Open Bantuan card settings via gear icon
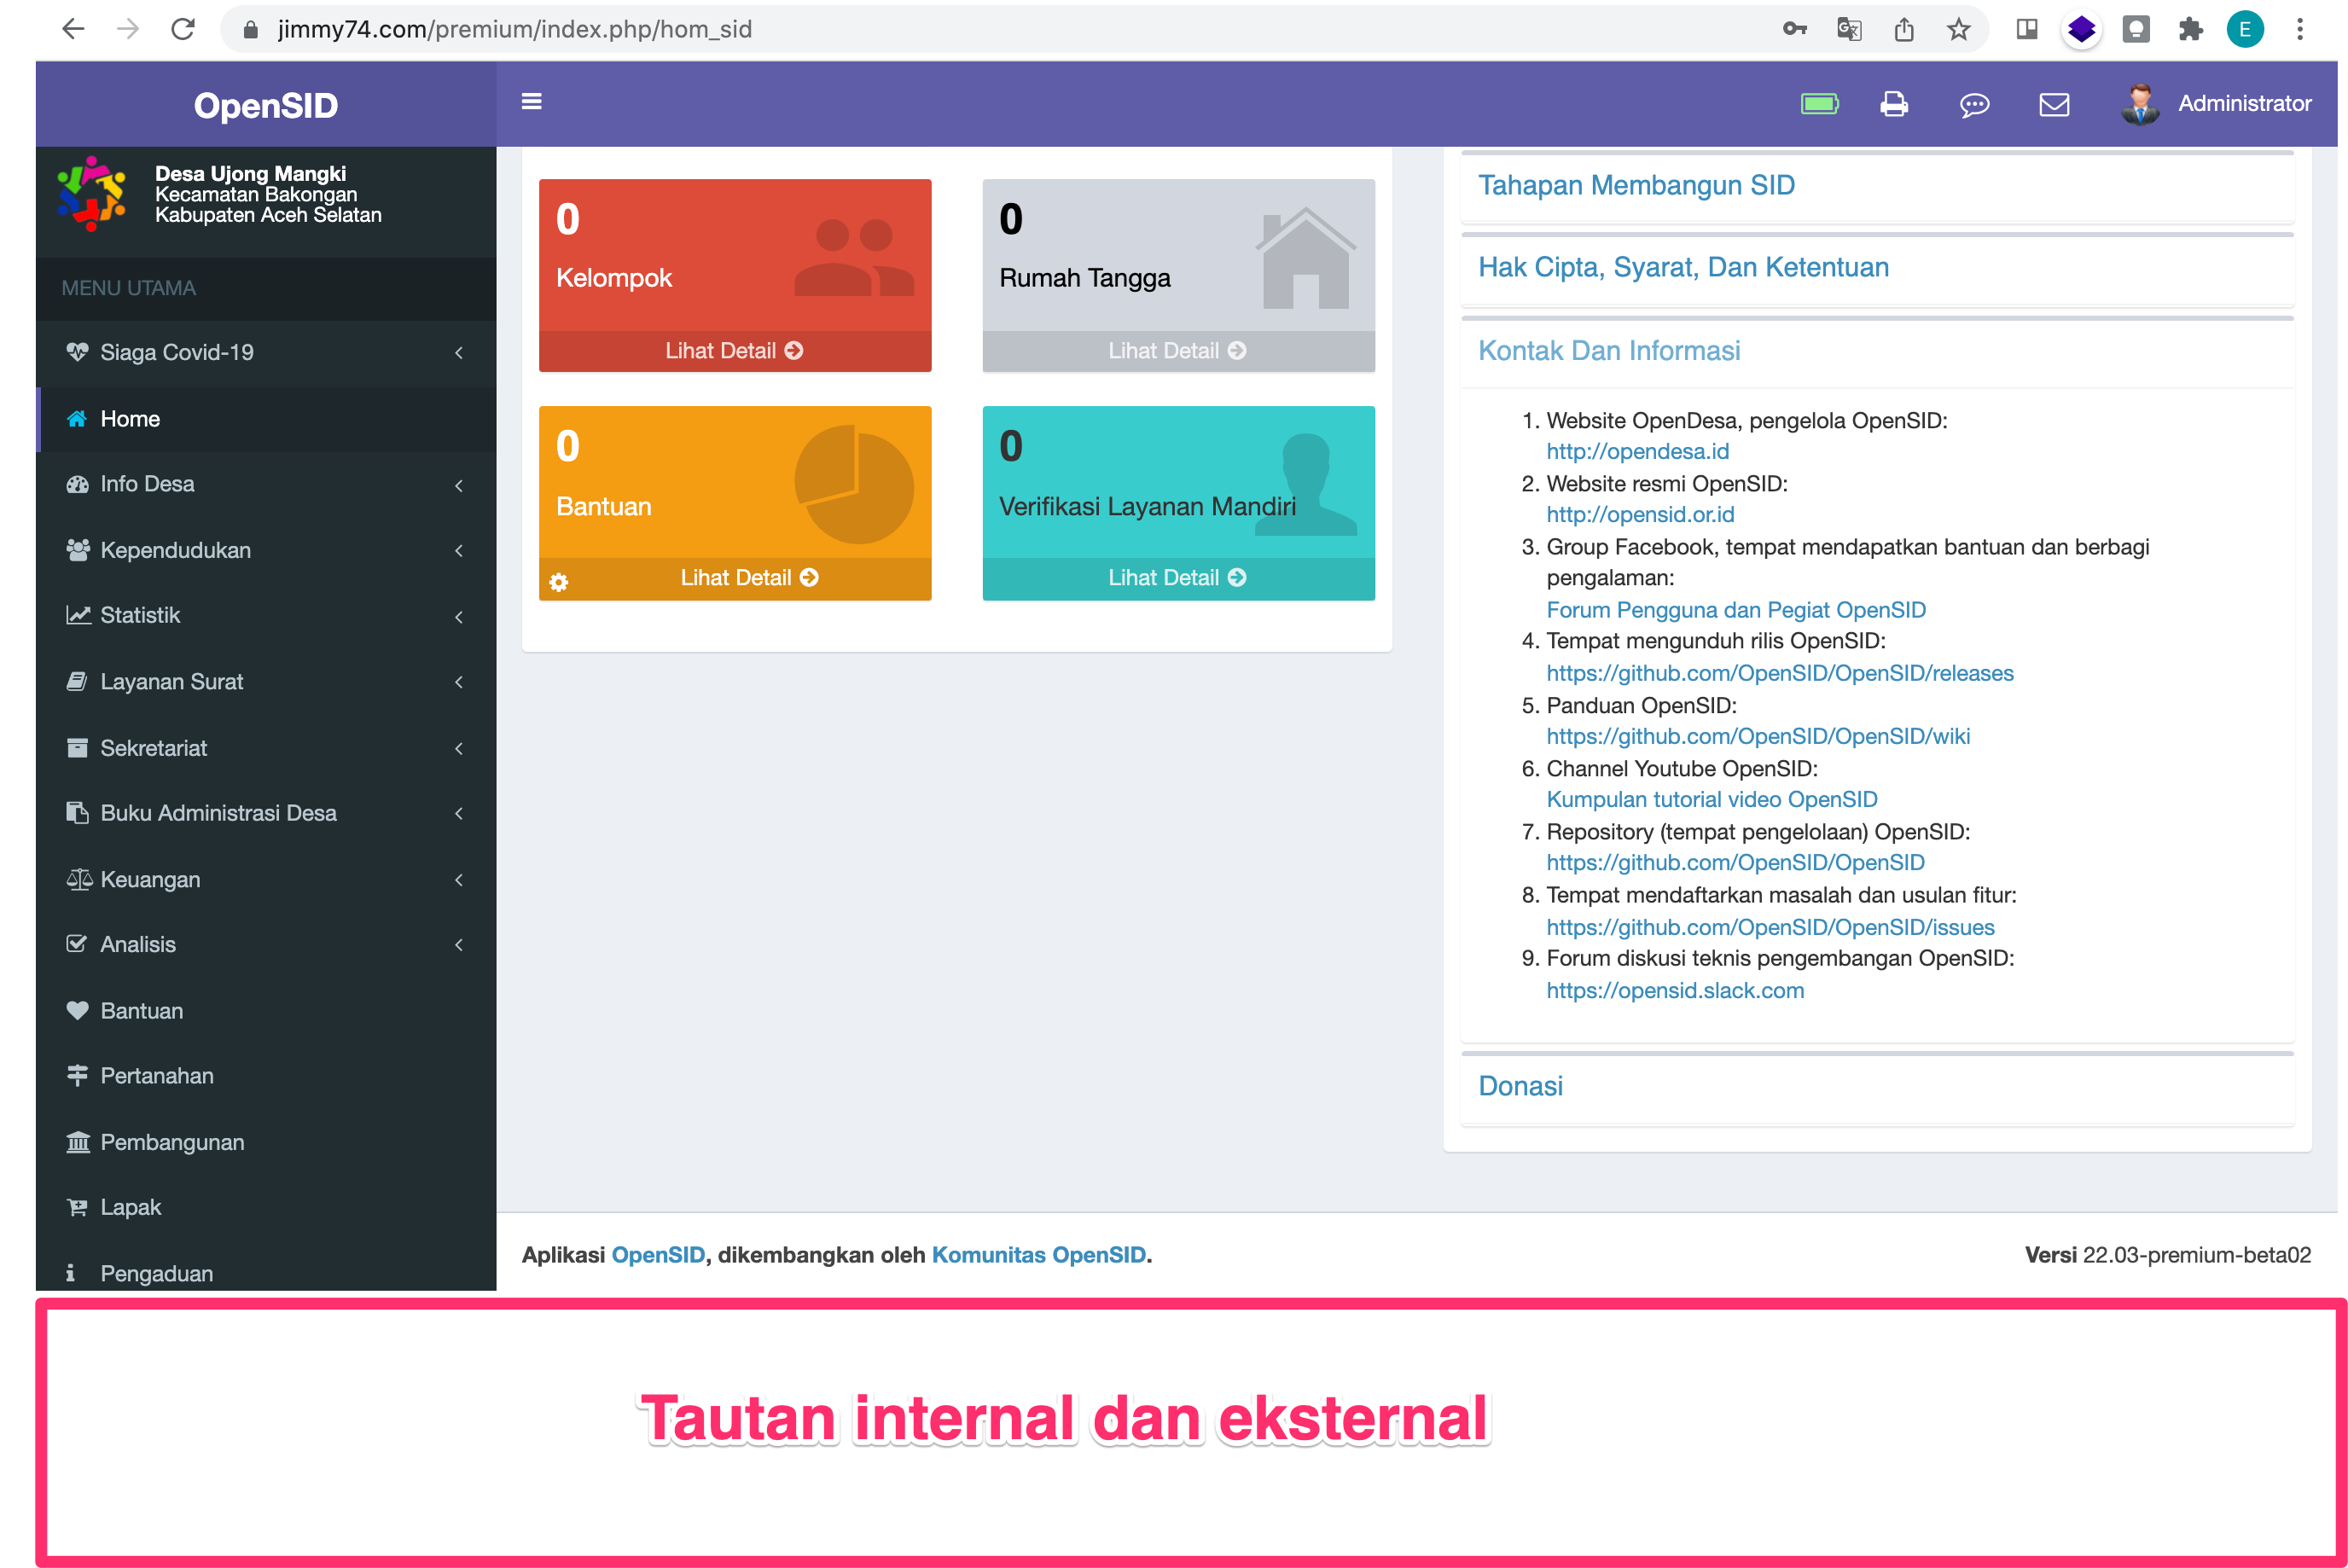This screenshot has width=2348, height=1568. (x=559, y=580)
